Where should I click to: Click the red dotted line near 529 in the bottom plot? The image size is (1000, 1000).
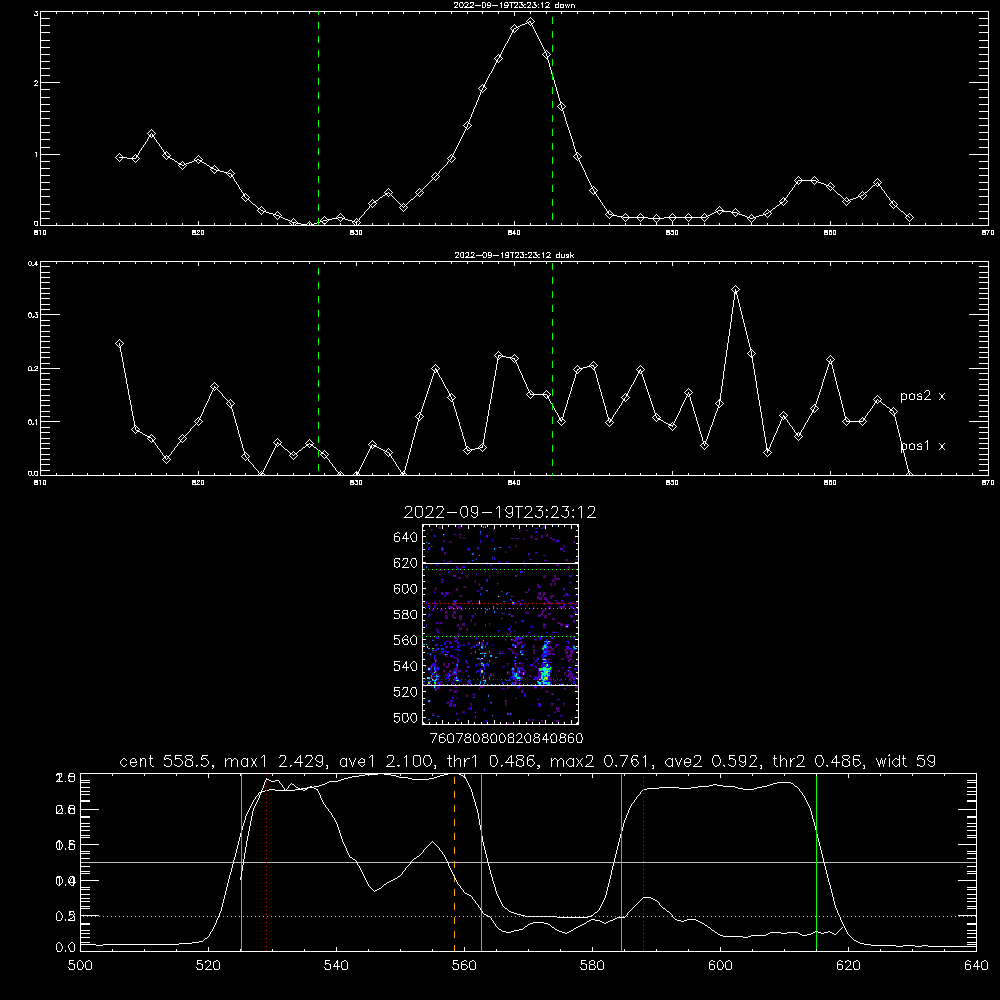tap(267, 862)
